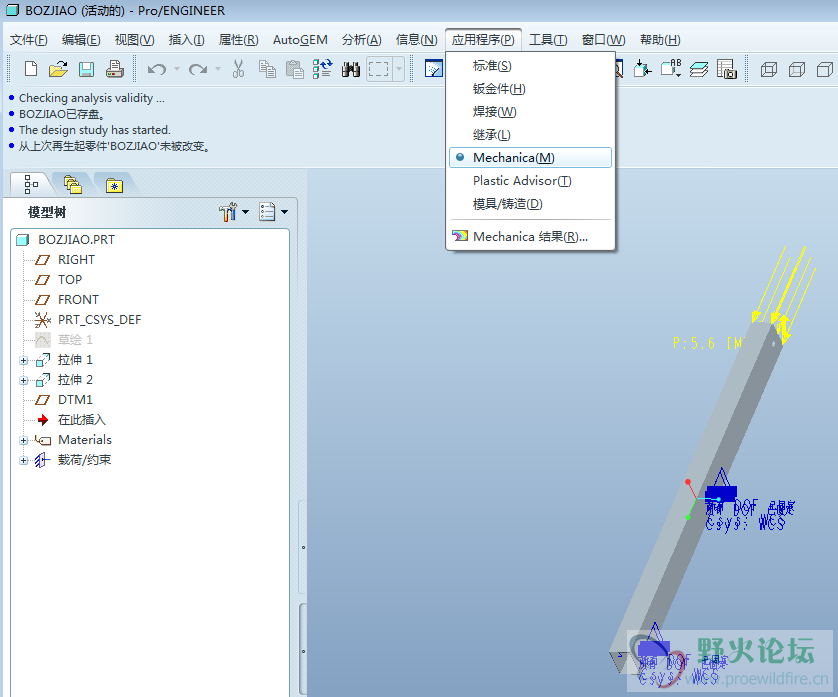Click the redo arrow icon
The height and width of the screenshot is (697, 838).
(x=198, y=69)
